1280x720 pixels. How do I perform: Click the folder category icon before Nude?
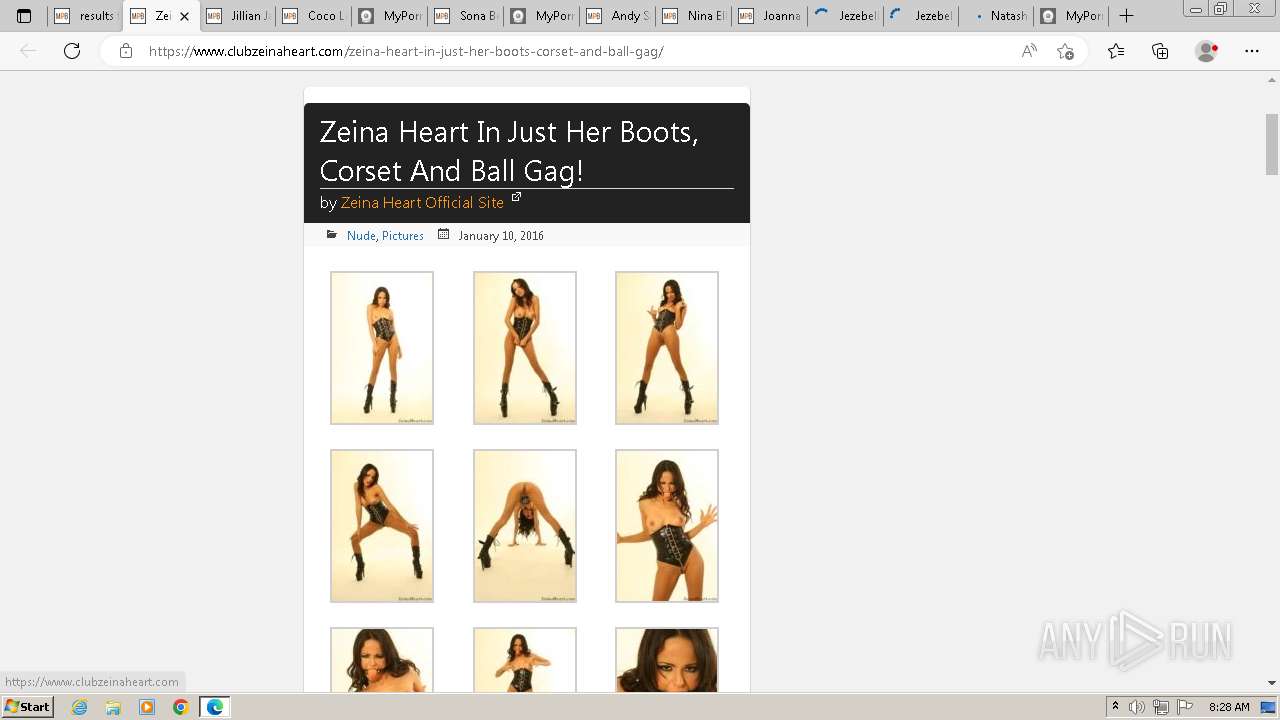coord(332,235)
